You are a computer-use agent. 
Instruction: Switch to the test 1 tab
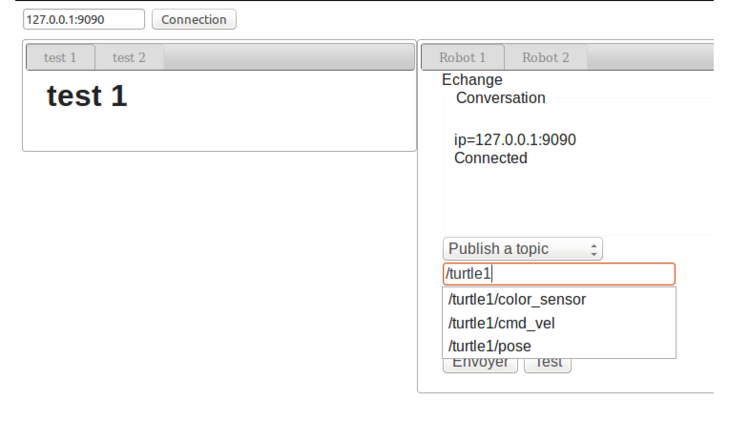pos(60,57)
